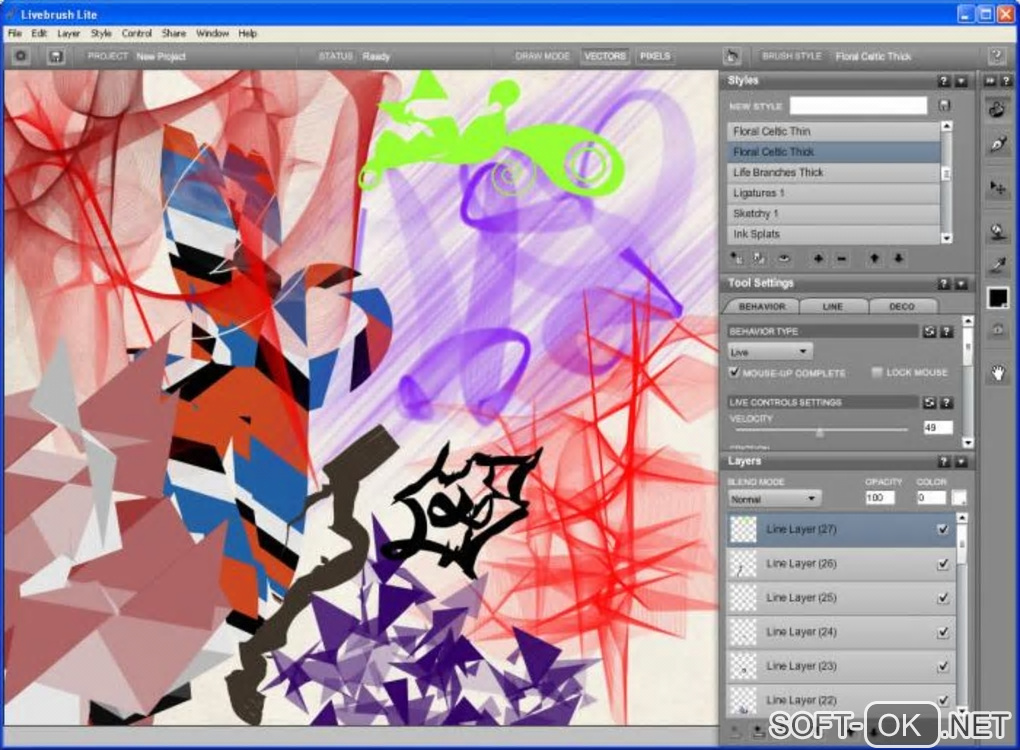The image size is (1020, 750).
Task: Select Floral Celtic Thin style
Action: (833, 131)
